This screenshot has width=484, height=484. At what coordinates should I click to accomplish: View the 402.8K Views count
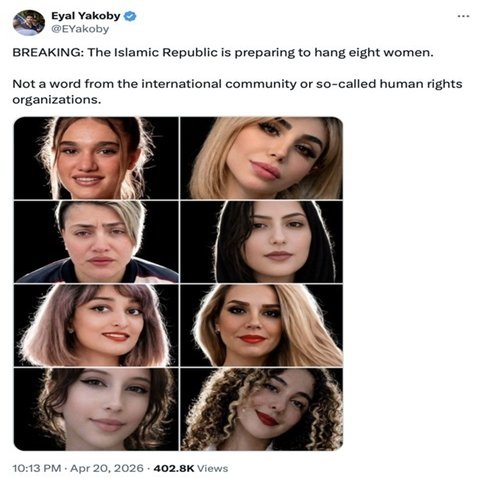[x=191, y=468]
